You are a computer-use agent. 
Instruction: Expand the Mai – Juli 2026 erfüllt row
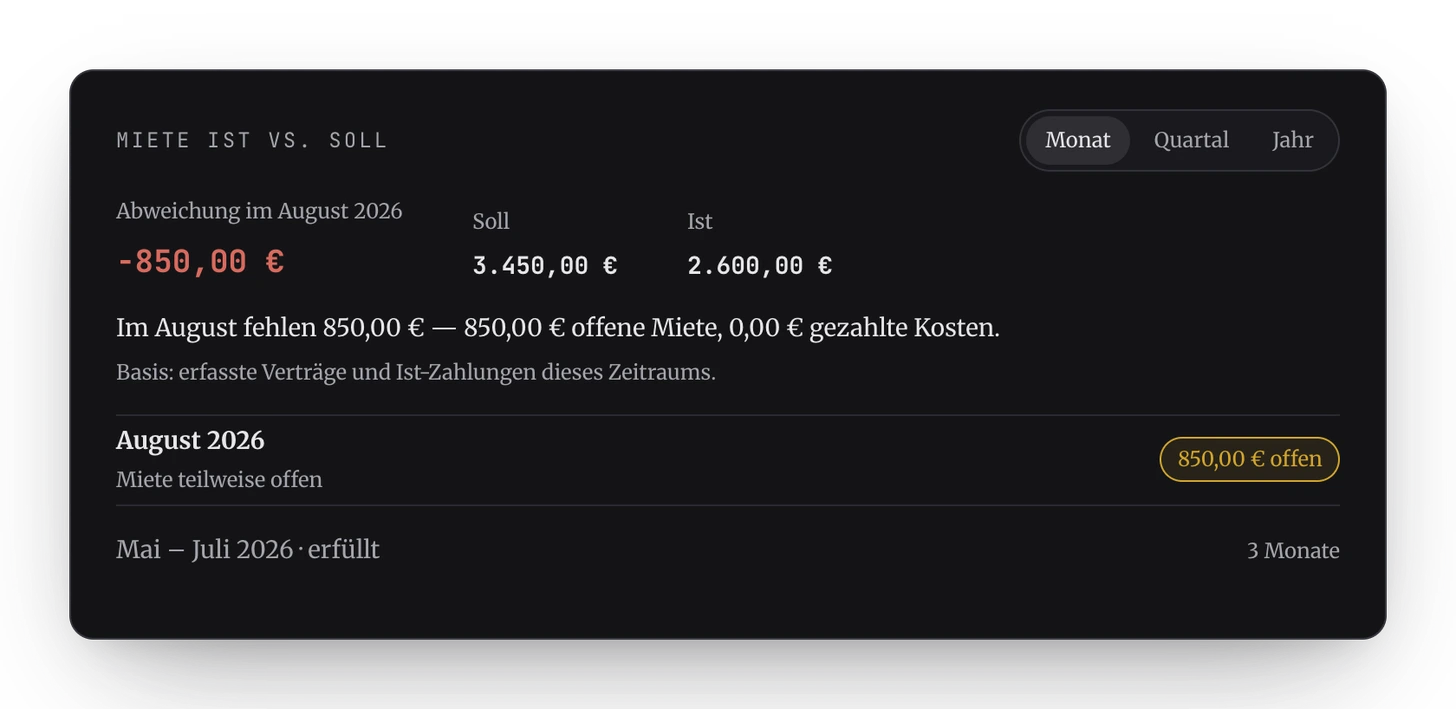tap(728, 550)
